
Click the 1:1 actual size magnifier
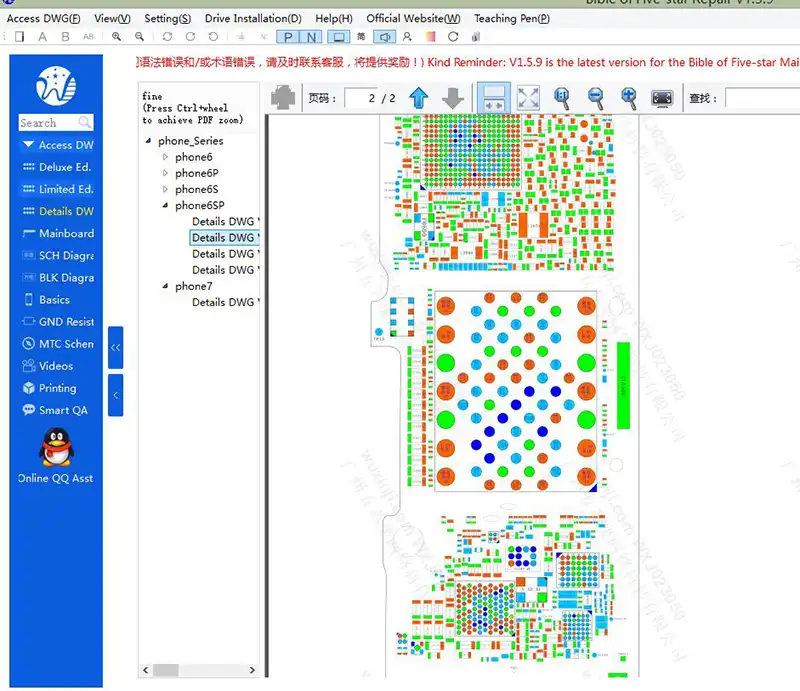[562, 97]
